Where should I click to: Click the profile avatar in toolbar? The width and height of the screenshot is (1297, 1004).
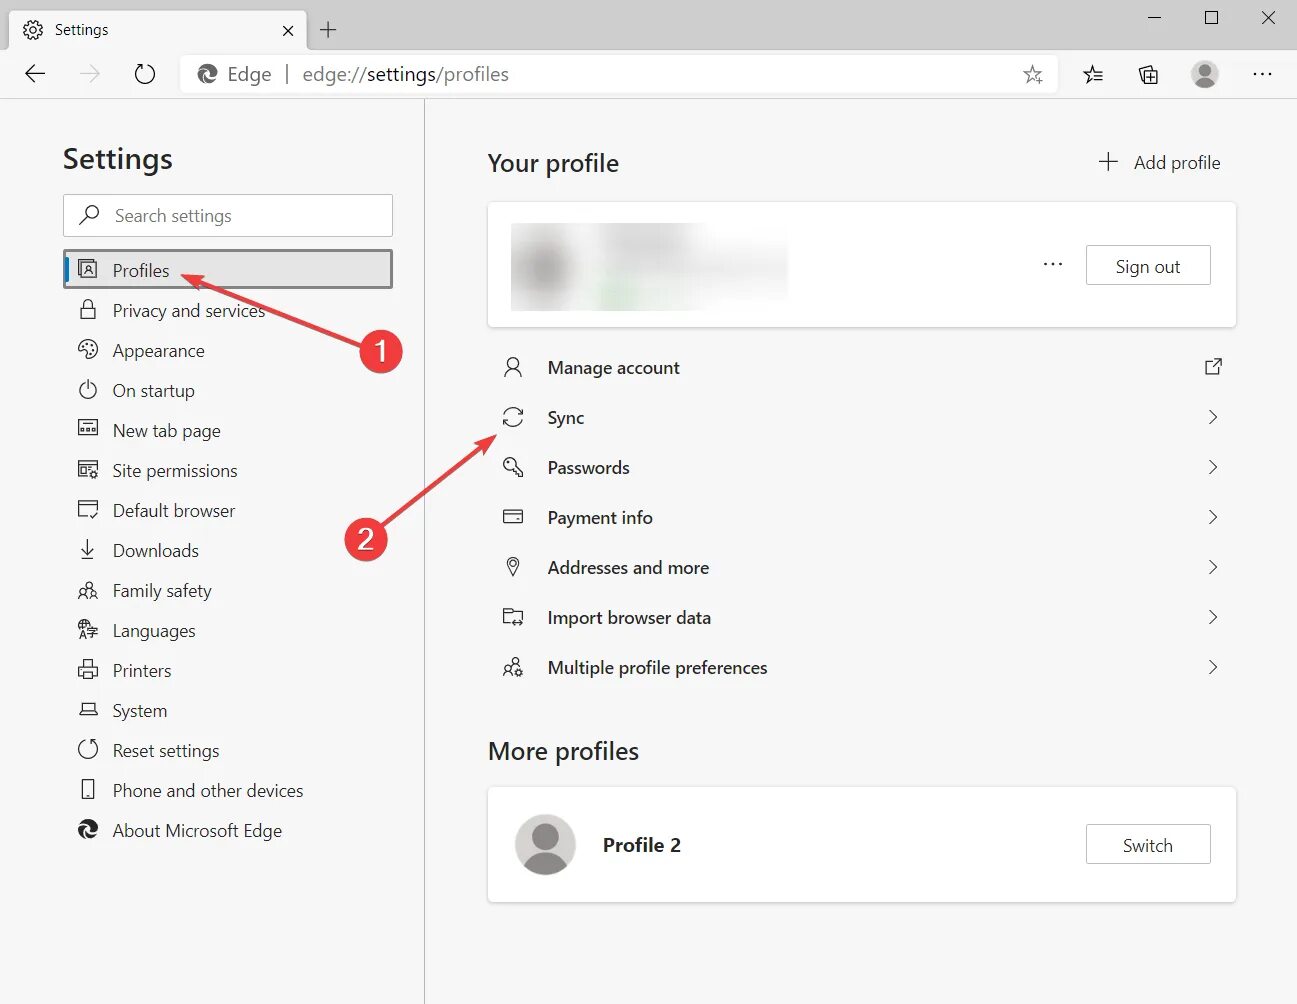coord(1205,74)
